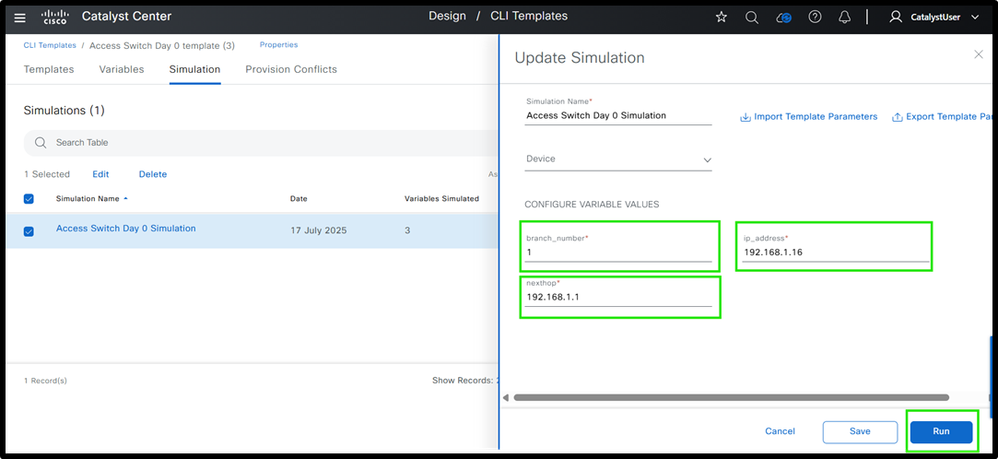Click the cloud status icon
The height and width of the screenshot is (459, 998).
tap(784, 17)
